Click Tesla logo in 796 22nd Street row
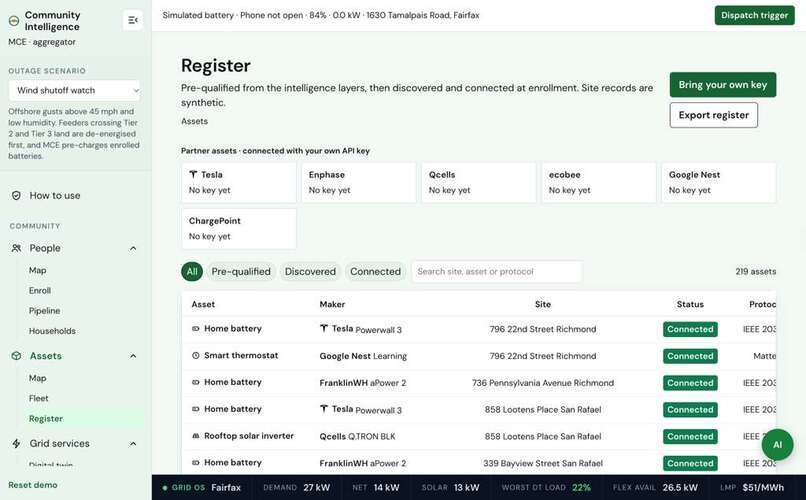Screen dimensions: 806x500 point(324,328)
